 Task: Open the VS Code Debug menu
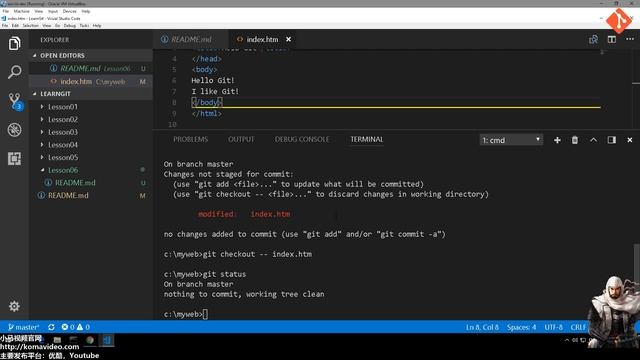(70, 25)
